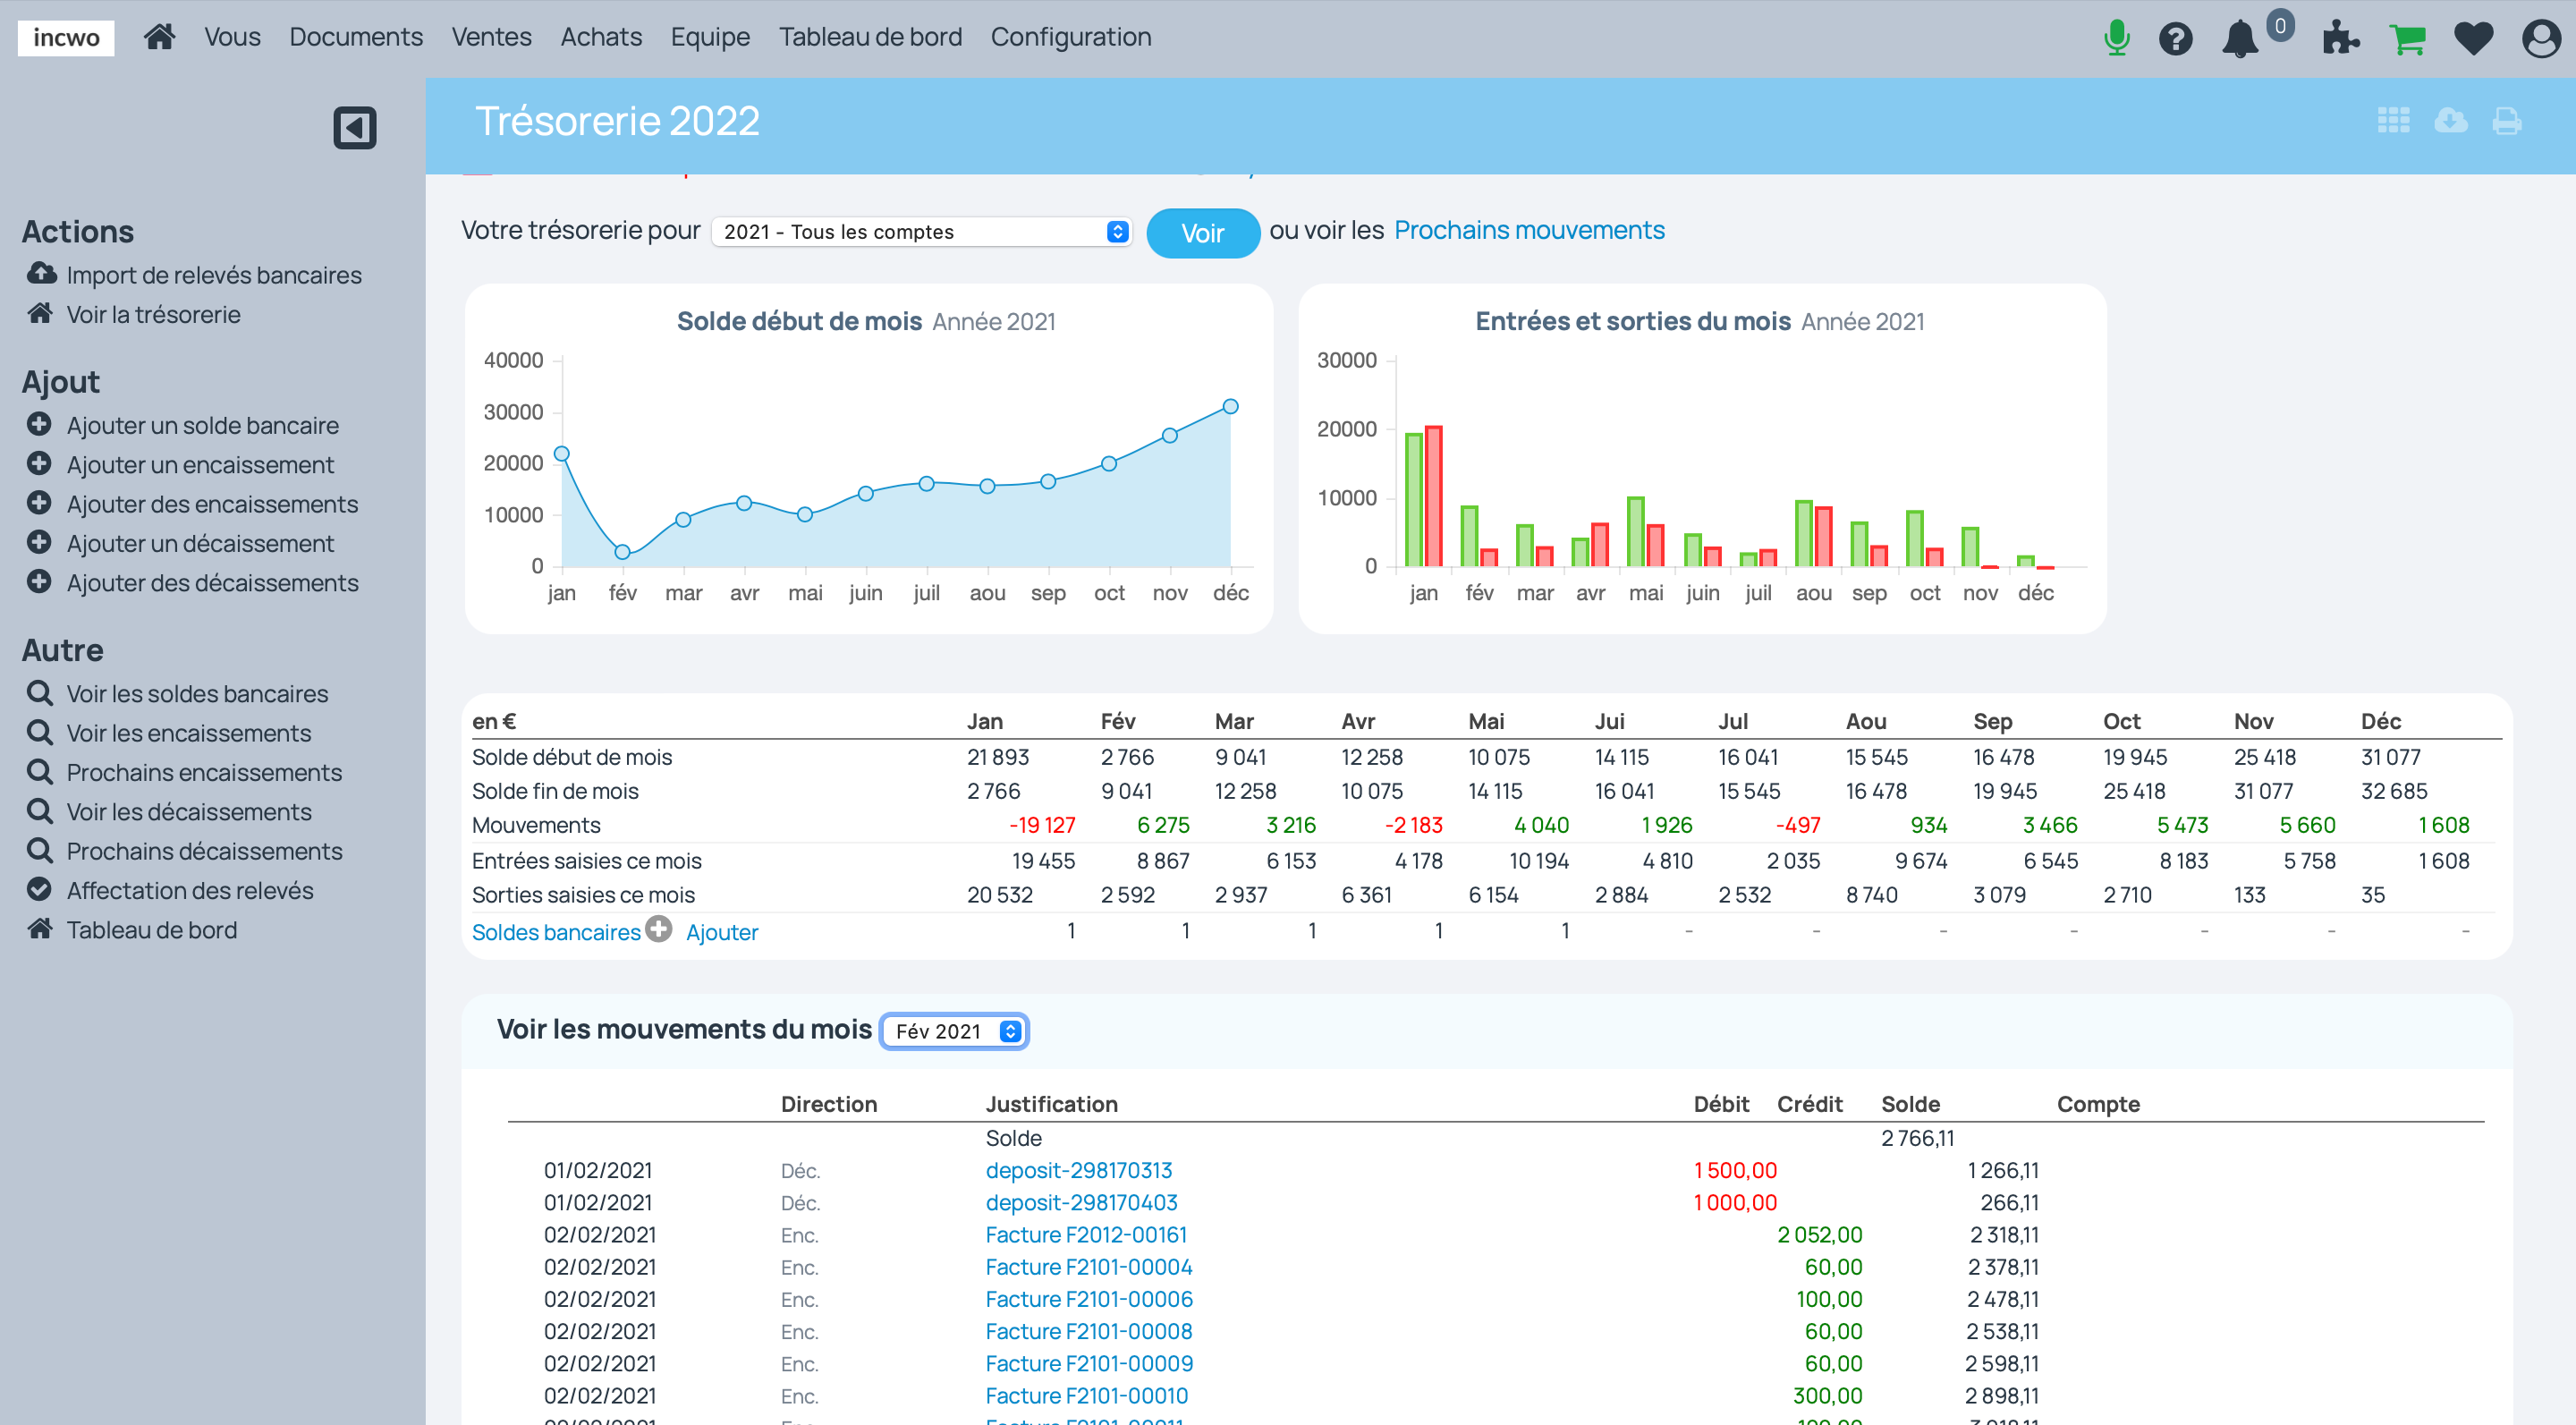The width and height of the screenshot is (2576, 1425).
Task: Open invoice Facture F2101-00006
Action: pos(1088,1298)
